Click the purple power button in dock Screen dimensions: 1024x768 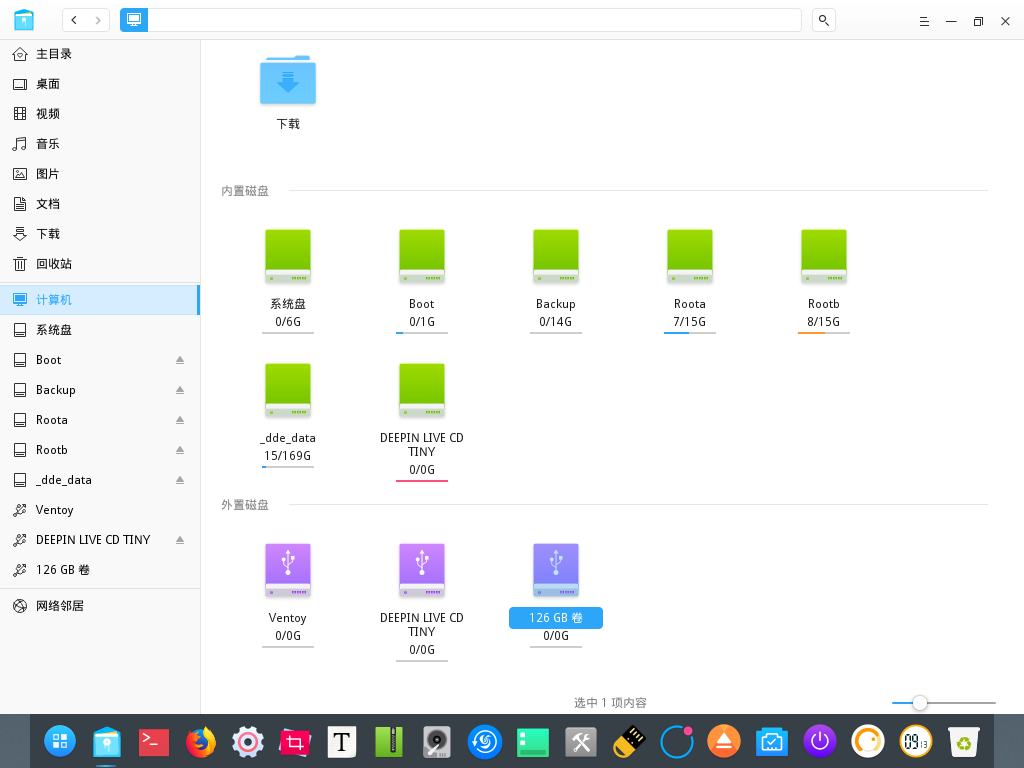(820, 742)
